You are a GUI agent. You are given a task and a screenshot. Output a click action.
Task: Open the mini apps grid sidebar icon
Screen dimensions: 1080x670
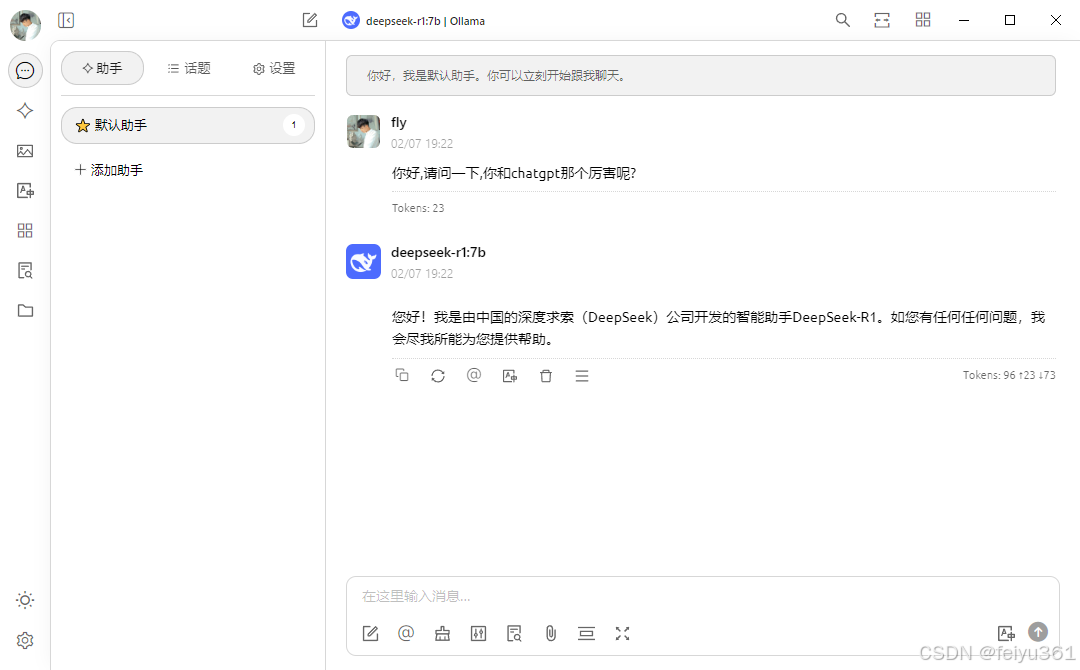point(25,231)
